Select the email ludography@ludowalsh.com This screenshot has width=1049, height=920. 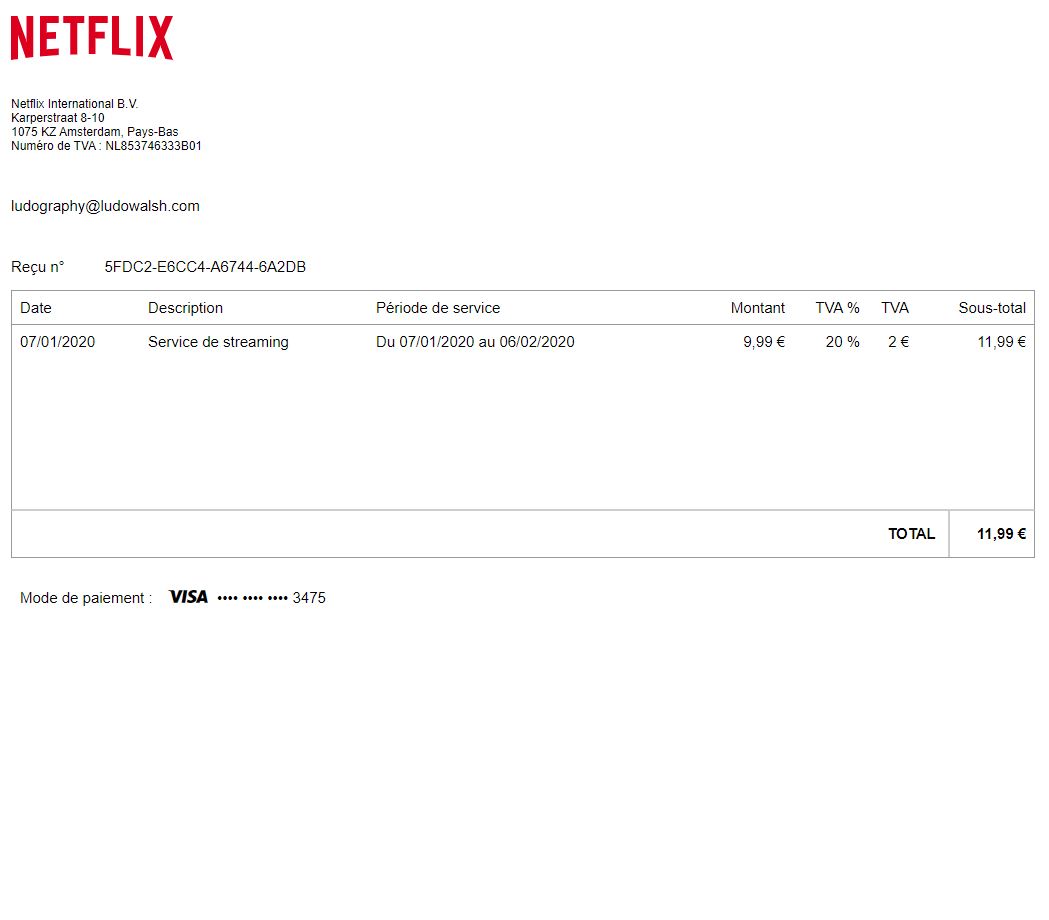coord(105,206)
